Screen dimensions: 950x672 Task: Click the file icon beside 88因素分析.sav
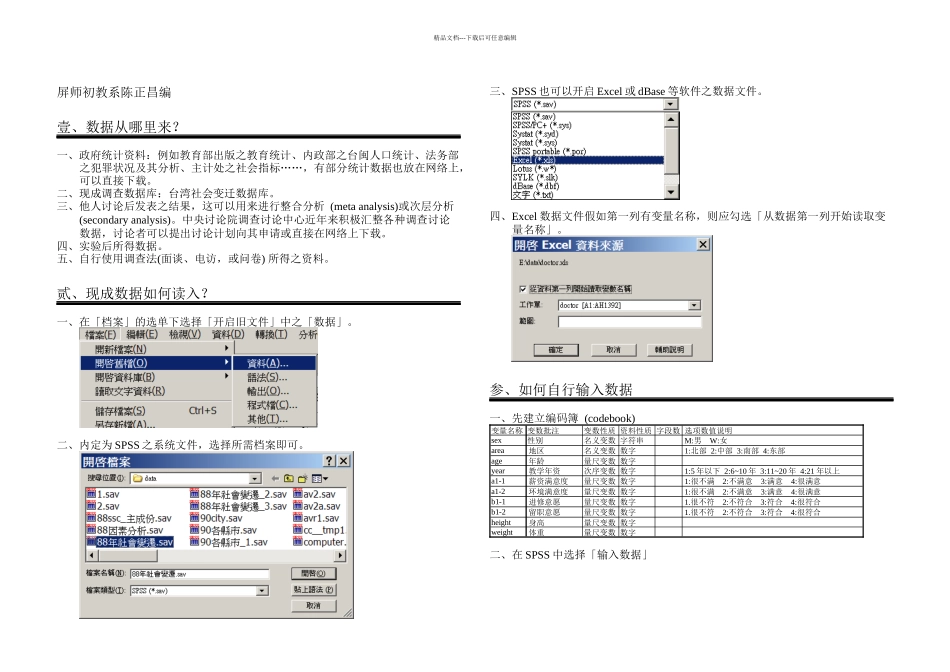pos(91,530)
